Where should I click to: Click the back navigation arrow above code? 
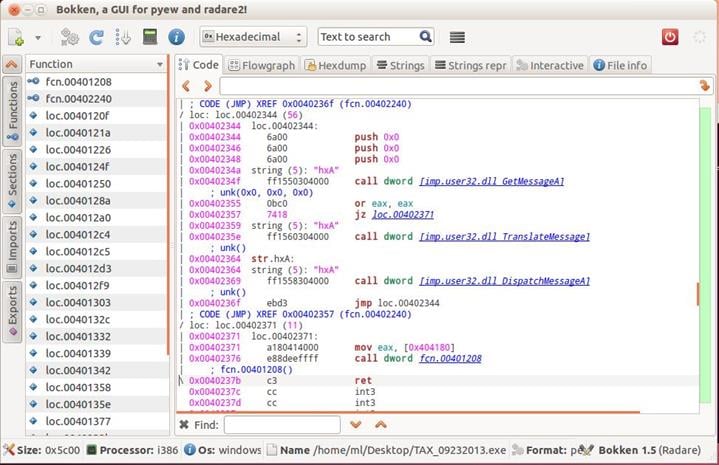[x=186, y=86]
